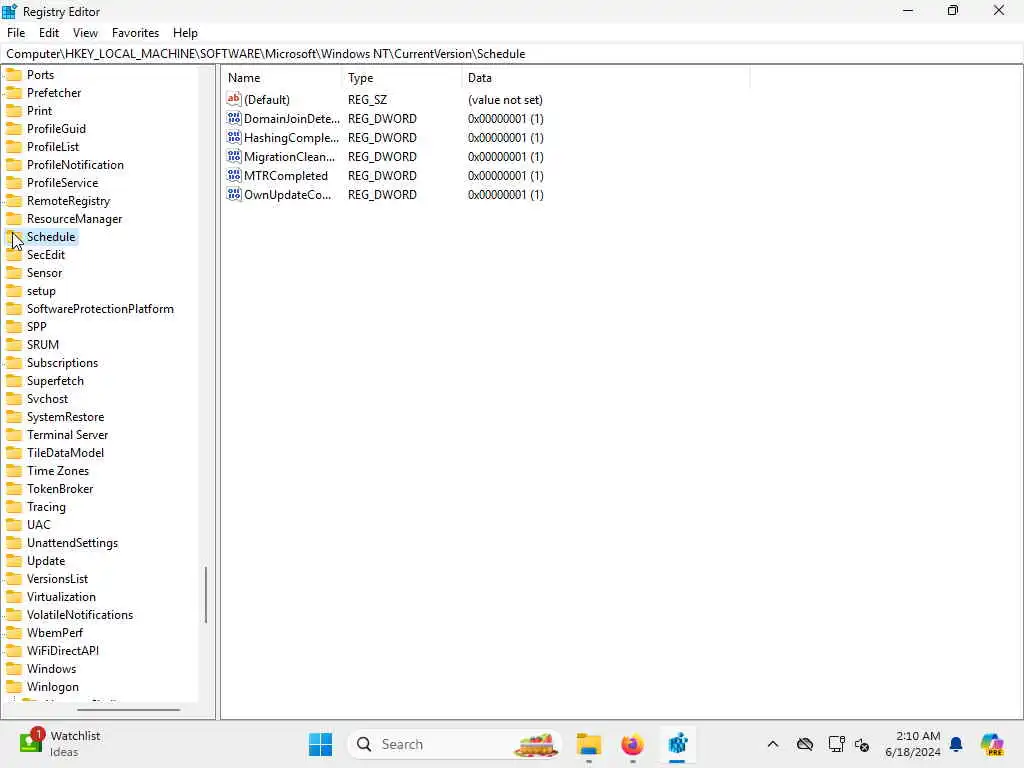Select the WbemPerf key
Viewport: 1024px width, 768px height.
(x=55, y=632)
